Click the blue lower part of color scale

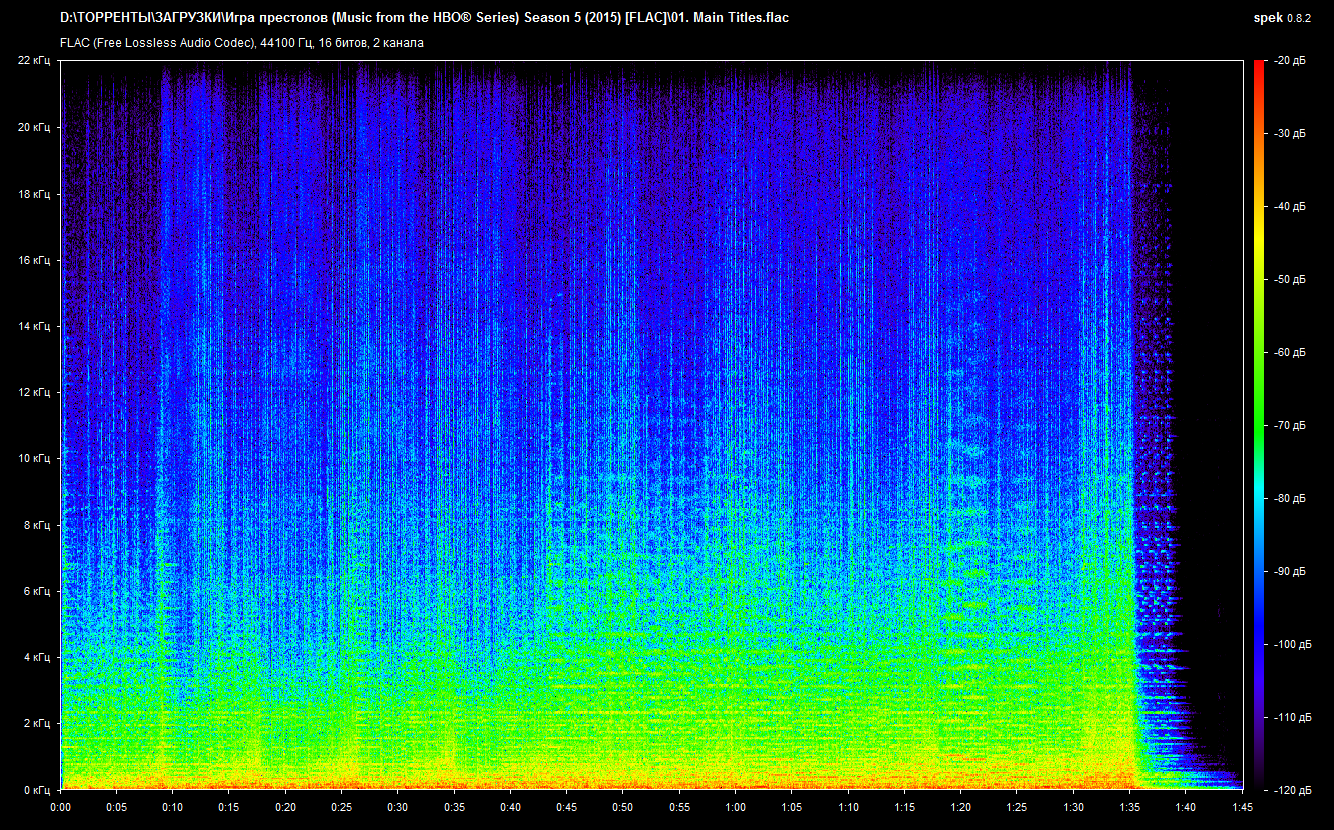pos(1257,640)
